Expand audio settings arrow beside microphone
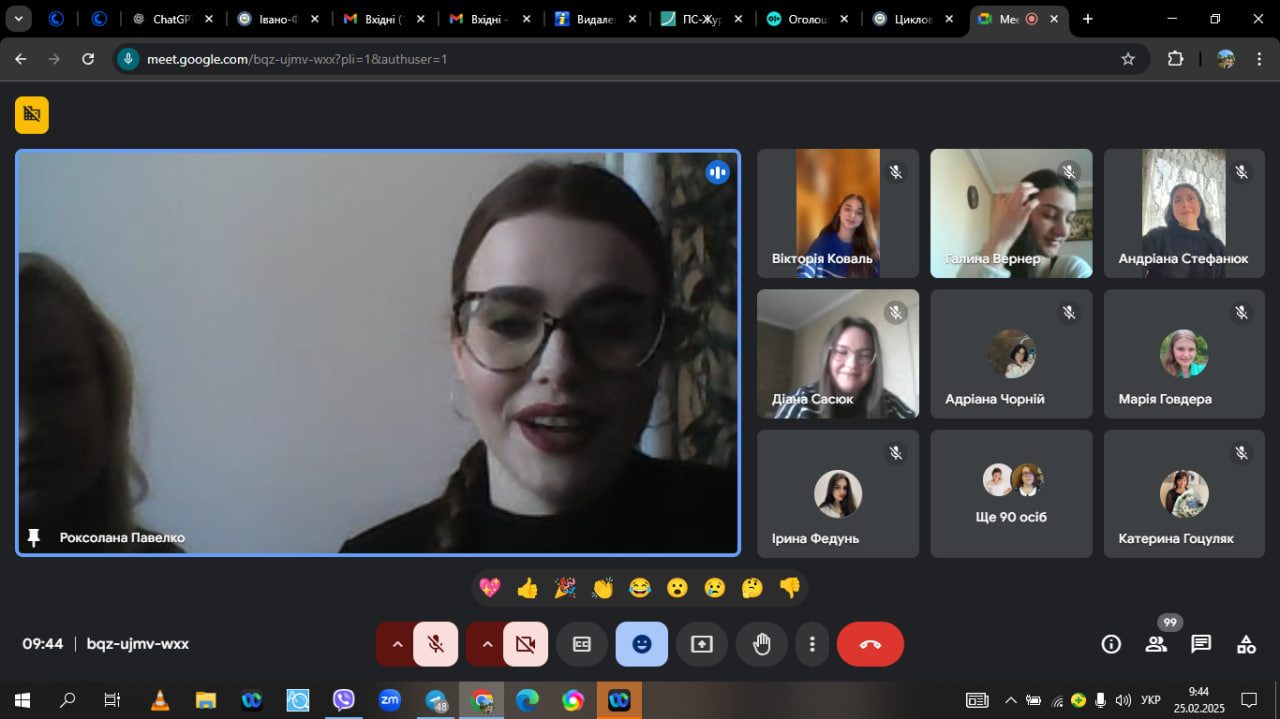This screenshot has height=719, width=1280. [396, 644]
